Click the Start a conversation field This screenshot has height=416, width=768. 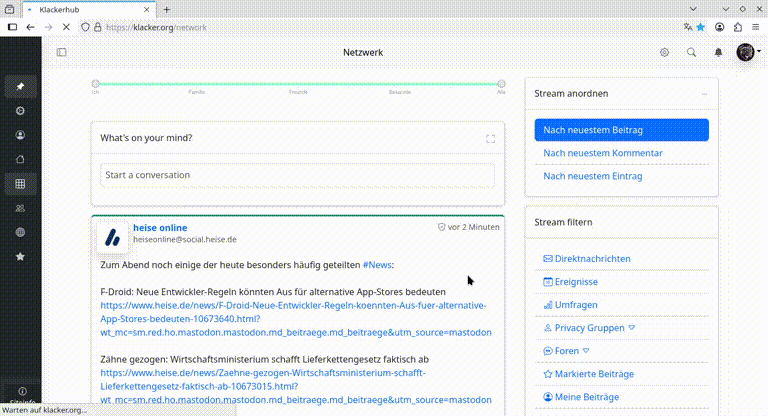(x=297, y=175)
